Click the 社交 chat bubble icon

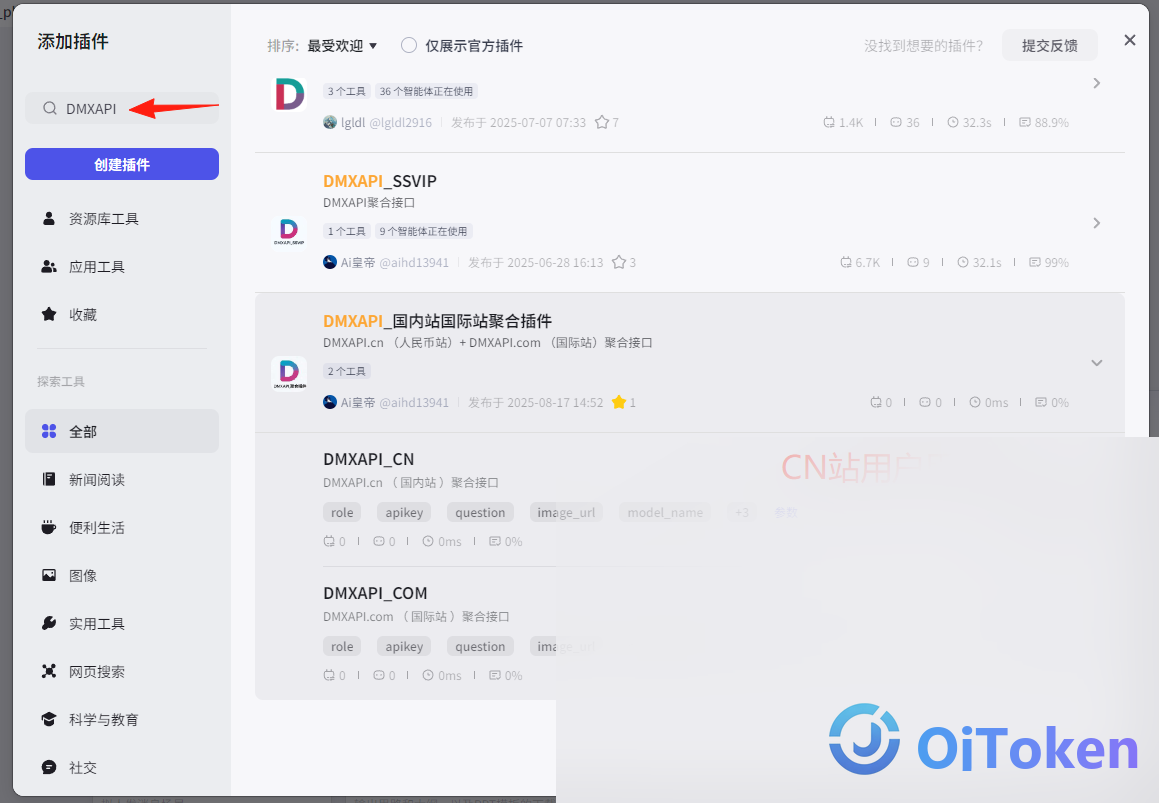pyautogui.click(x=49, y=767)
